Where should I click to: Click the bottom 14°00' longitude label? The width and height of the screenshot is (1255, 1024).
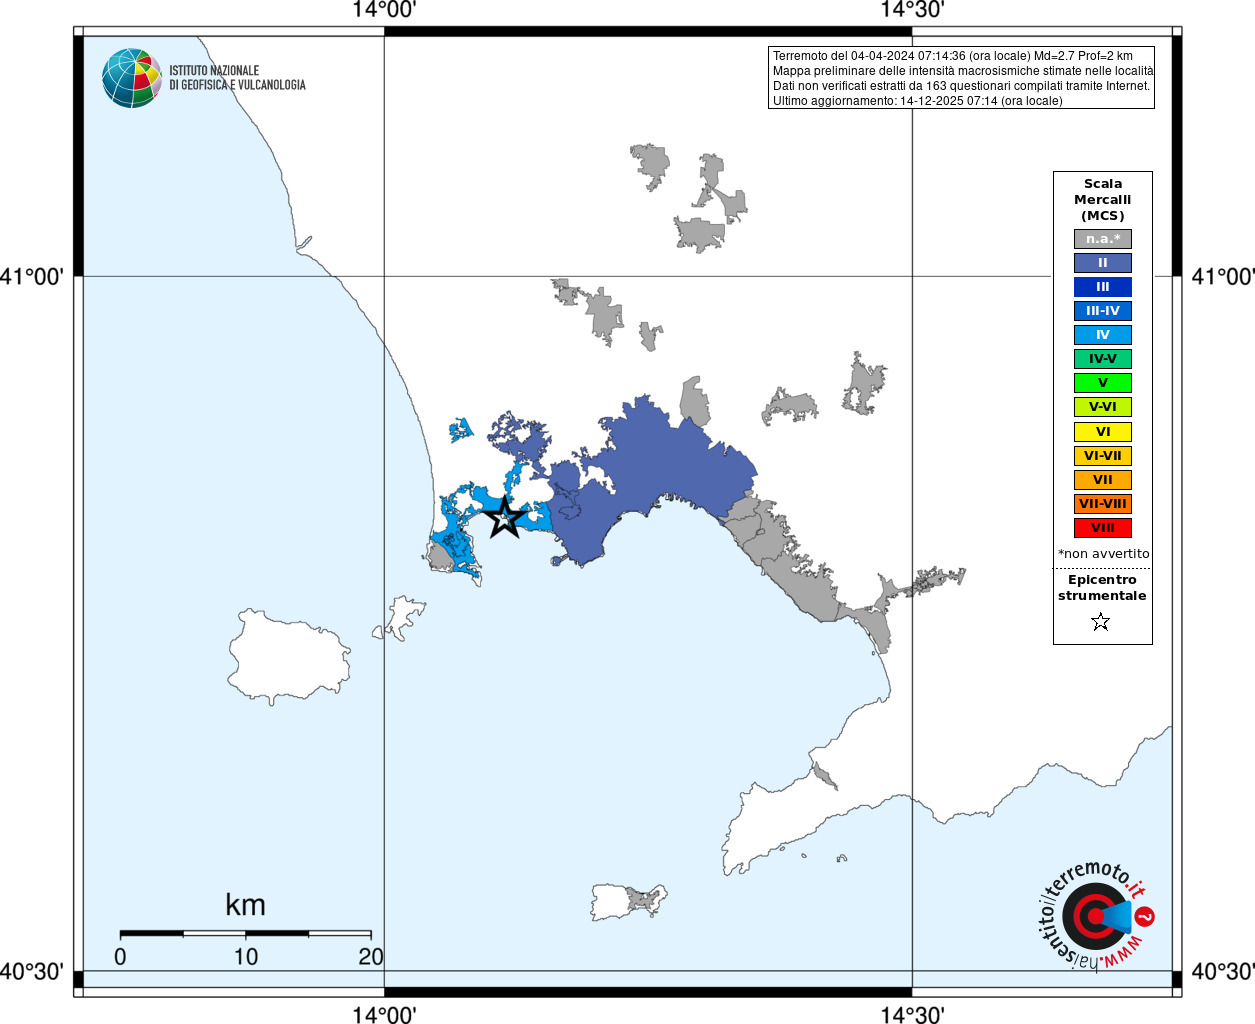pos(384,1014)
